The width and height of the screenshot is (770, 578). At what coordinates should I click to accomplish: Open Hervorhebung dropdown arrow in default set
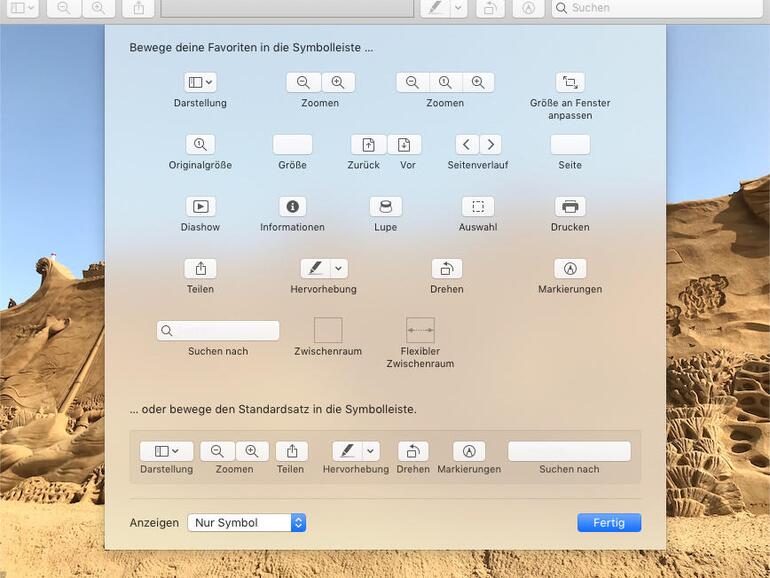pos(371,451)
